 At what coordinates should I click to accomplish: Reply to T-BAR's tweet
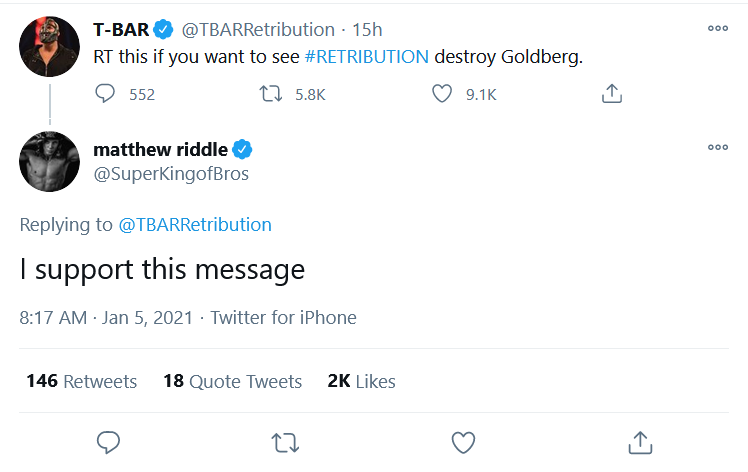coord(107,94)
